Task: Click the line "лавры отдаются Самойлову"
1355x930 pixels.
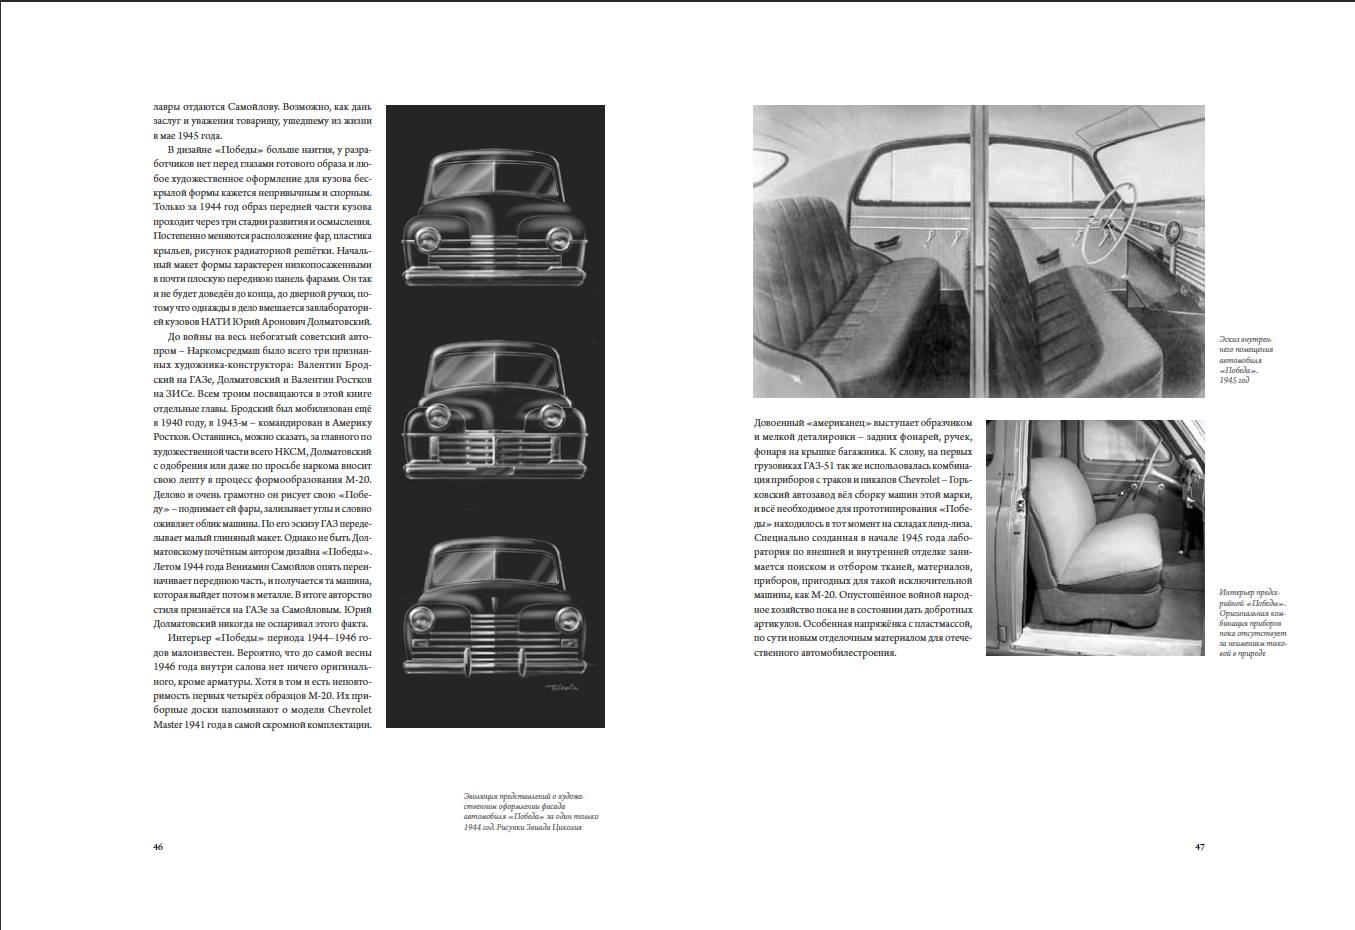Action: tap(263, 107)
